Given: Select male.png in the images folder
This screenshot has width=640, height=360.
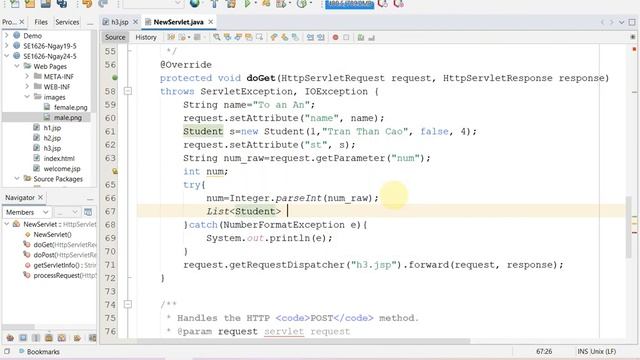Looking at the screenshot, I should click(x=68, y=118).
